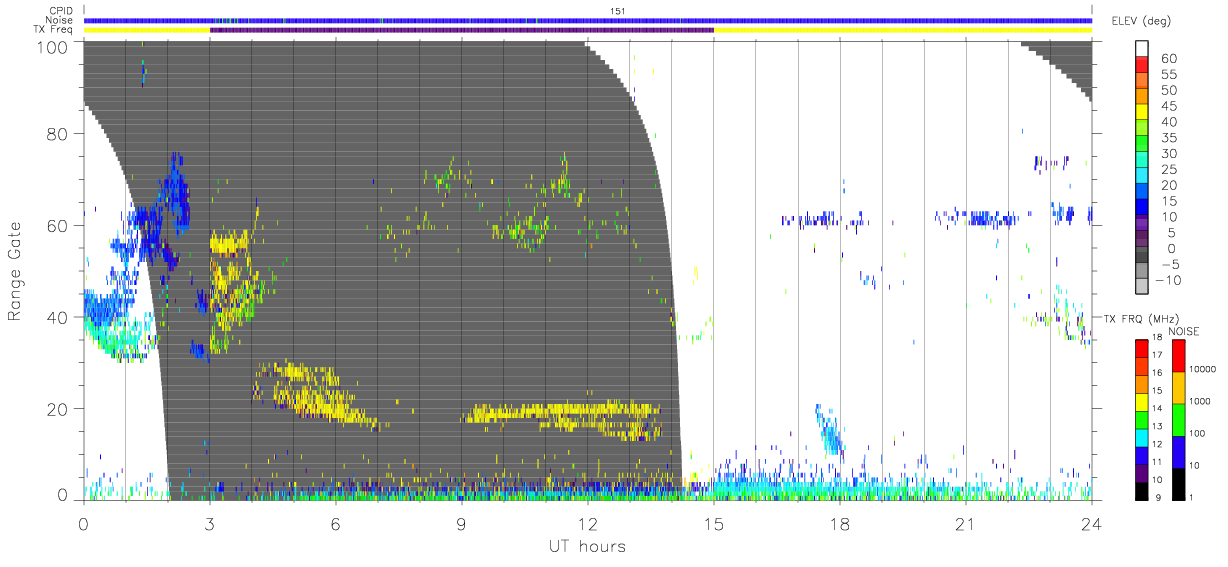
Task: Click NOISE tick label 1000
Action: [1201, 401]
